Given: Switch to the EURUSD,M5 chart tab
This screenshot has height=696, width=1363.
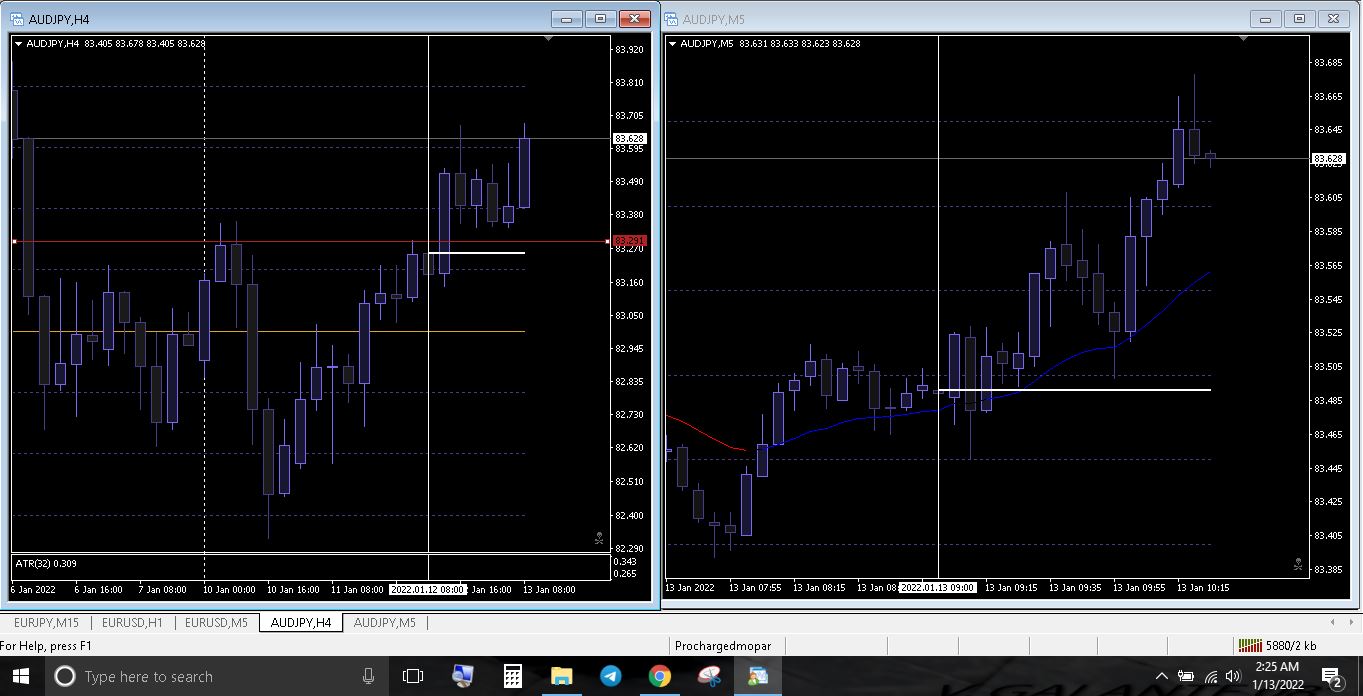Looking at the screenshot, I should 216,622.
